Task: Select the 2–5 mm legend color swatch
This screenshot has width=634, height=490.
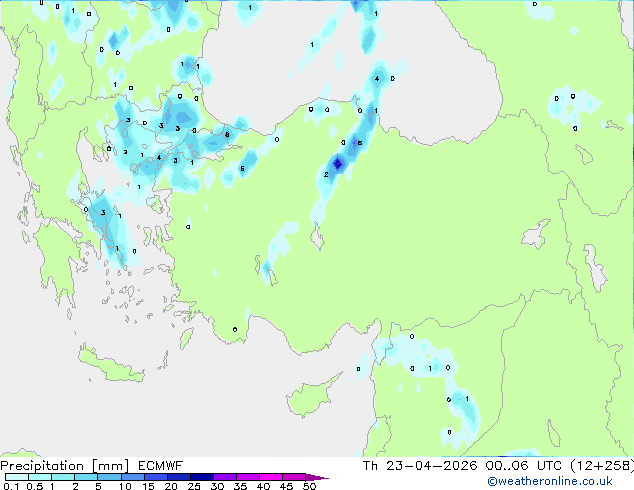Action: (x=86, y=477)
